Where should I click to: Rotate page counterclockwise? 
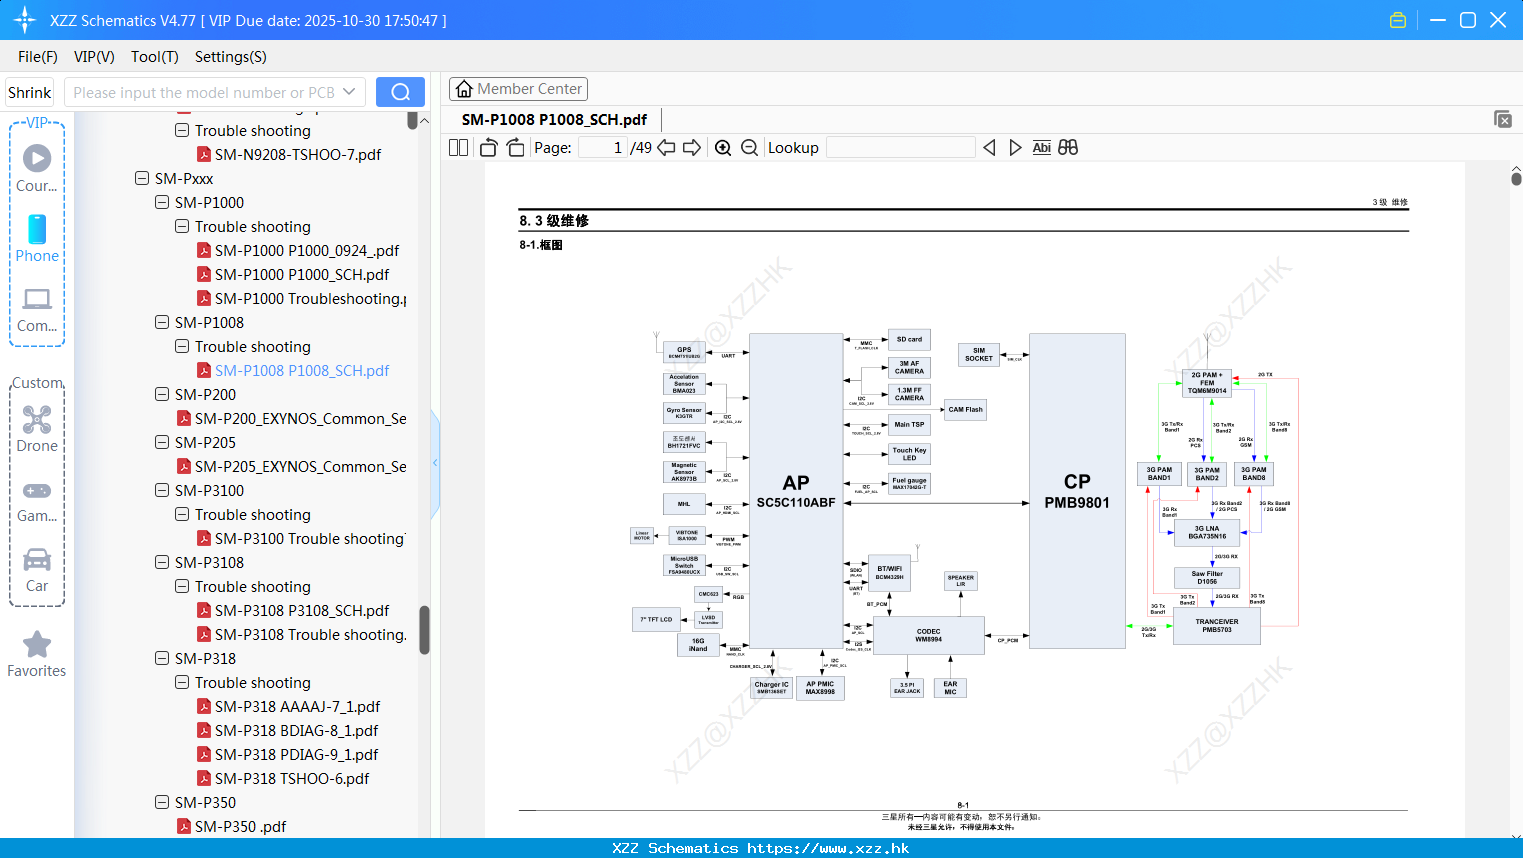(488, 147)
